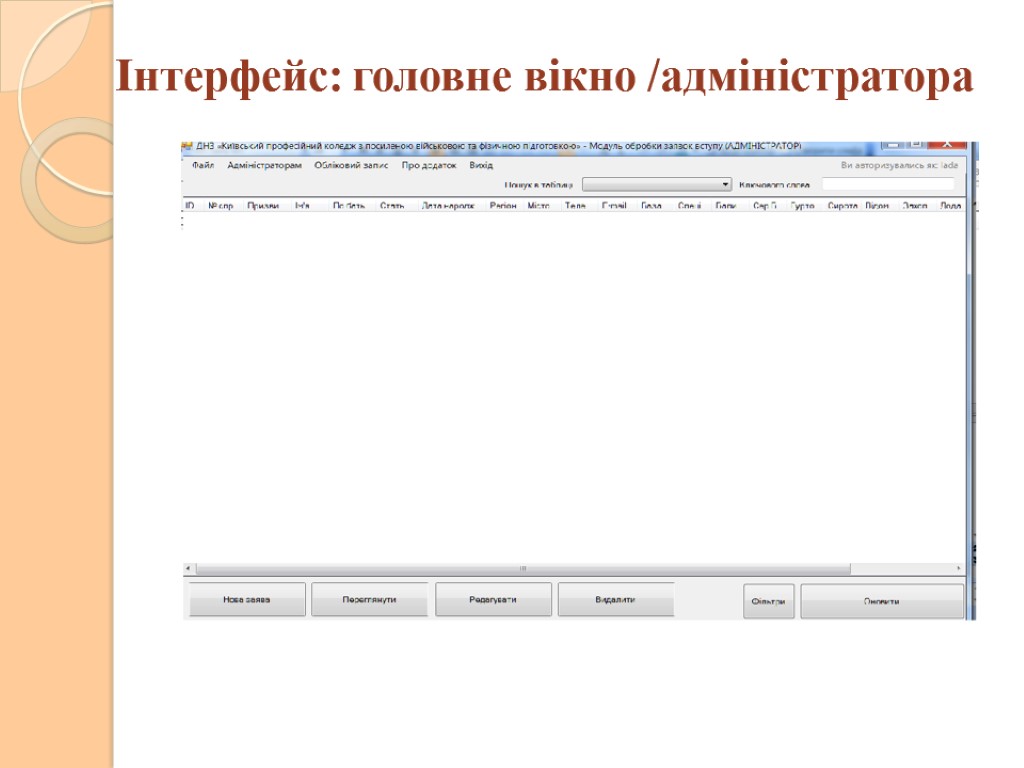1024x768 pixels.
Task: Focus the keyword search input field
Action: pyautogui.click(x=888, y=185)
